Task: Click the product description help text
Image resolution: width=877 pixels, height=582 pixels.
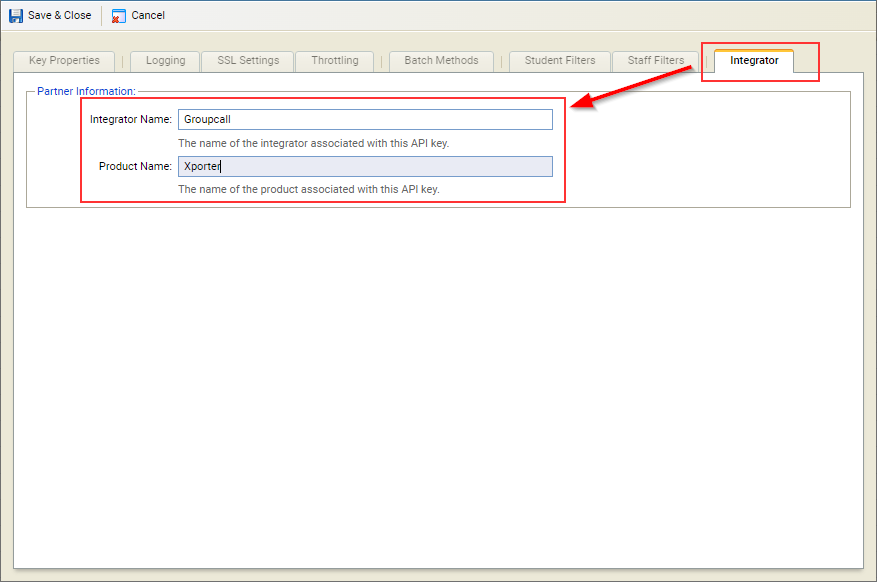Action: (x=309, y=189)
